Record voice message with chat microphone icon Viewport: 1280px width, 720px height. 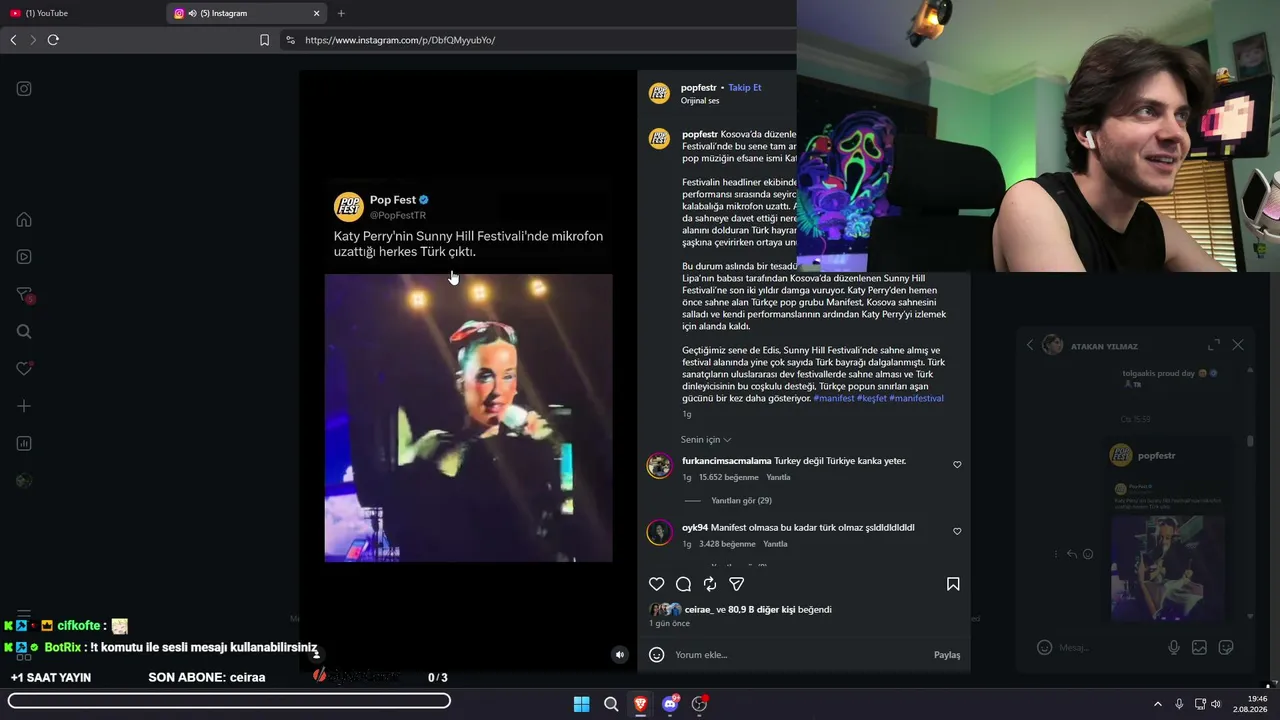click(x=1174, y=647)
